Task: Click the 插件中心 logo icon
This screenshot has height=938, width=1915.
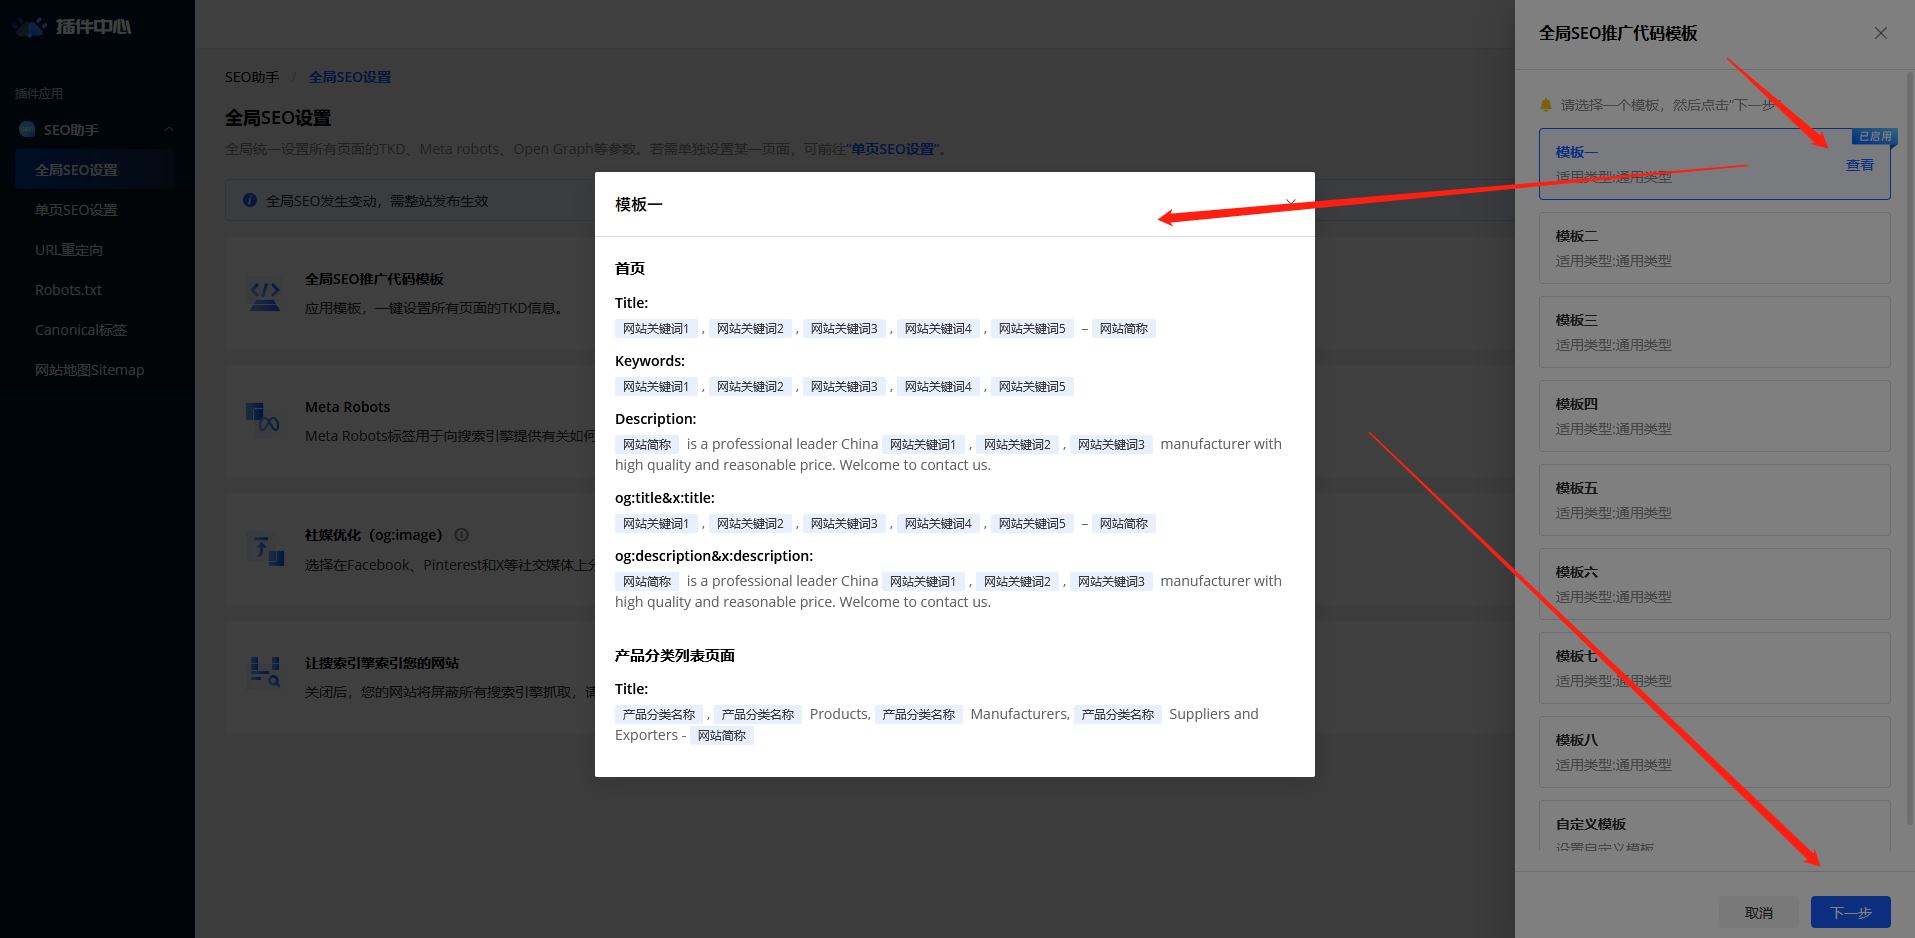Action: click(x=30, y=27)
